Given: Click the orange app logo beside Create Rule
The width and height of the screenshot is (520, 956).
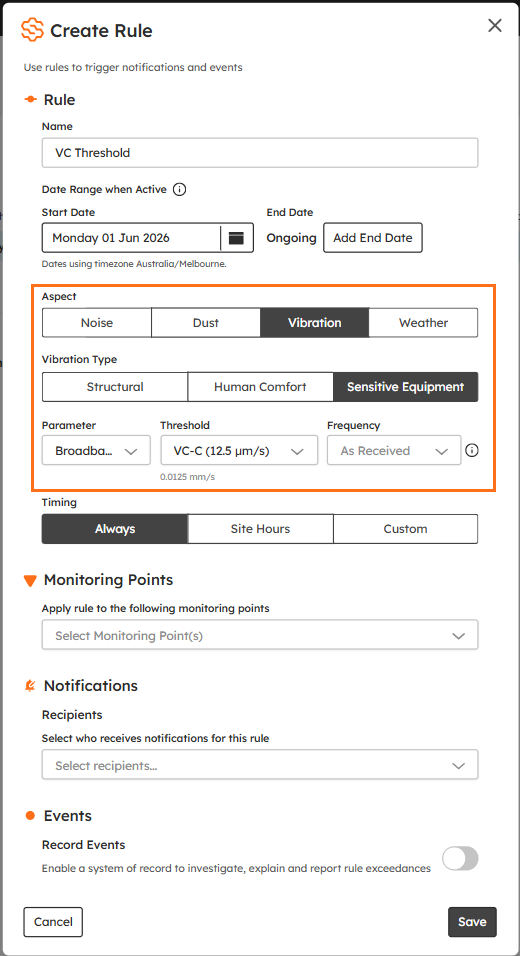Looking at the screenshot, I should 32,29.
